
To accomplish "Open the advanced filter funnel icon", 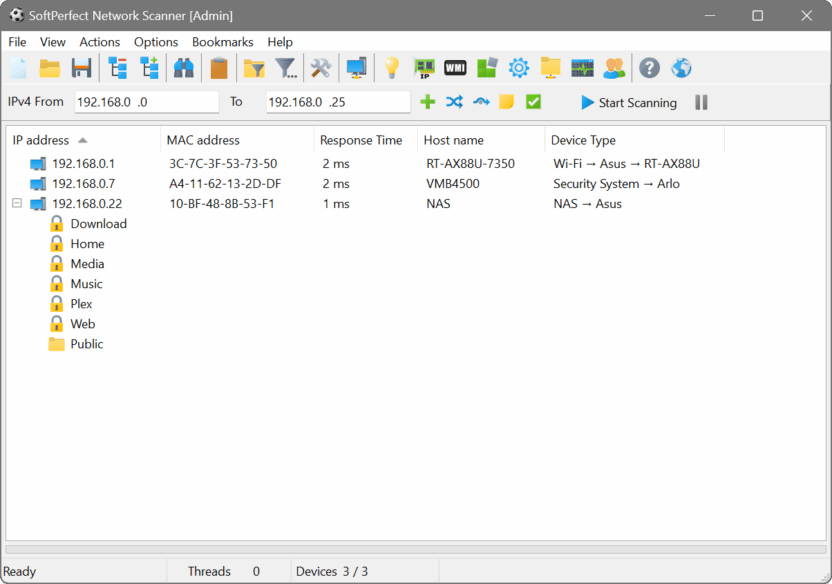I will [x=286, y=68].
